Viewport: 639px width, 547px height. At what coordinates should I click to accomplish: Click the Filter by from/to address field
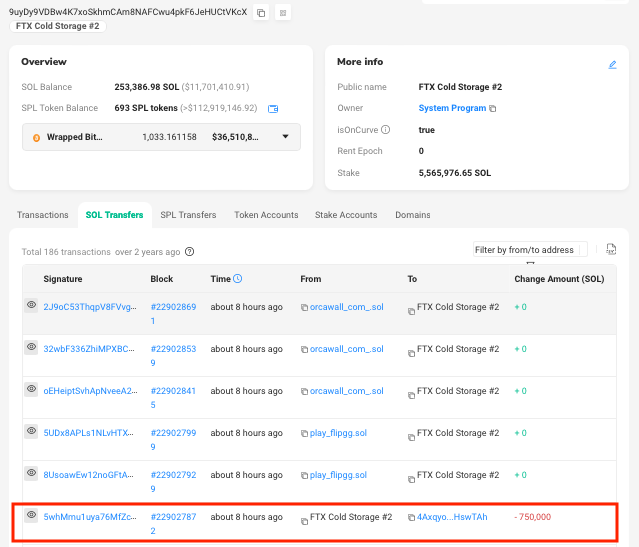(529, 249)
